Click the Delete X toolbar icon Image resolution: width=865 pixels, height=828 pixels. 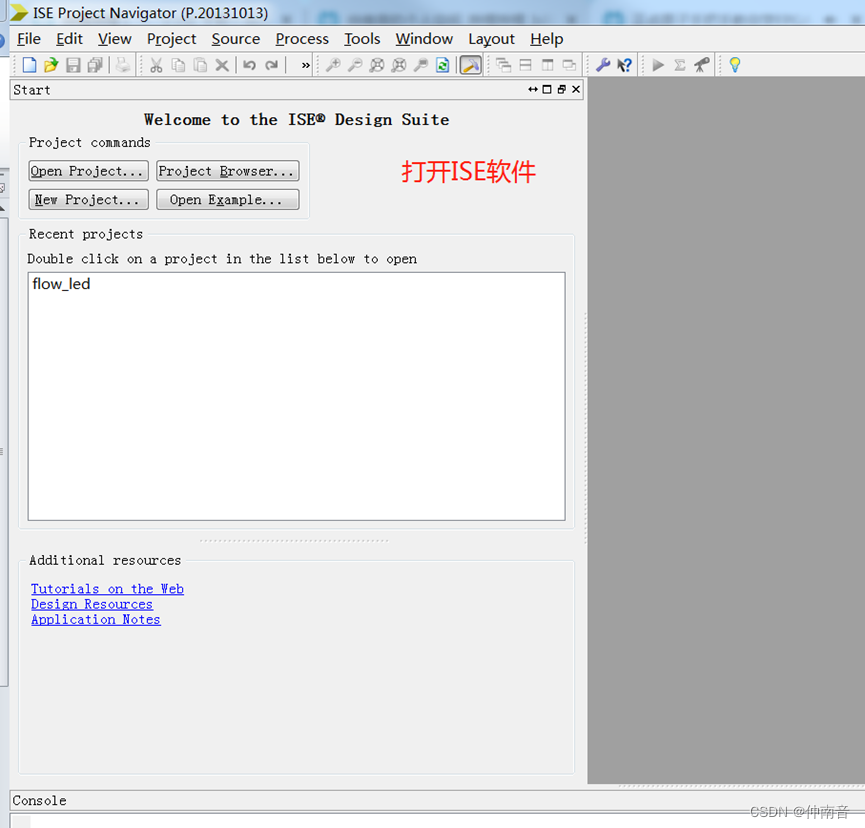(222, 65)
